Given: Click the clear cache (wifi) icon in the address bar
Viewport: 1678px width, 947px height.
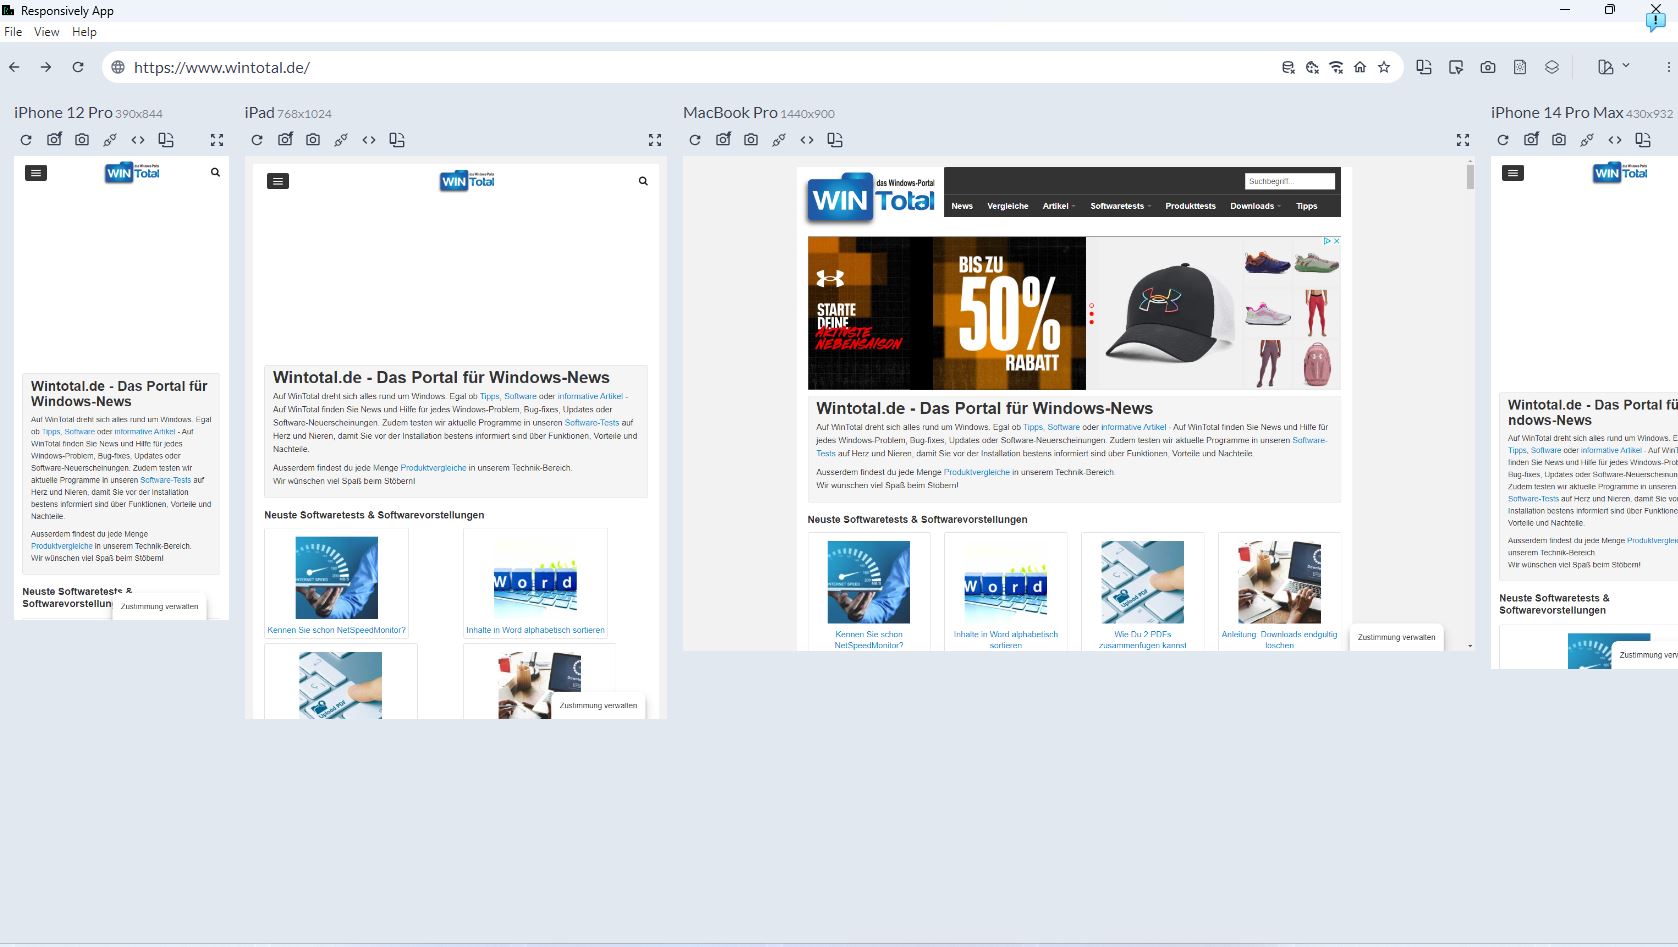Looking at the screenshot, I should (x=1336, y=67).
